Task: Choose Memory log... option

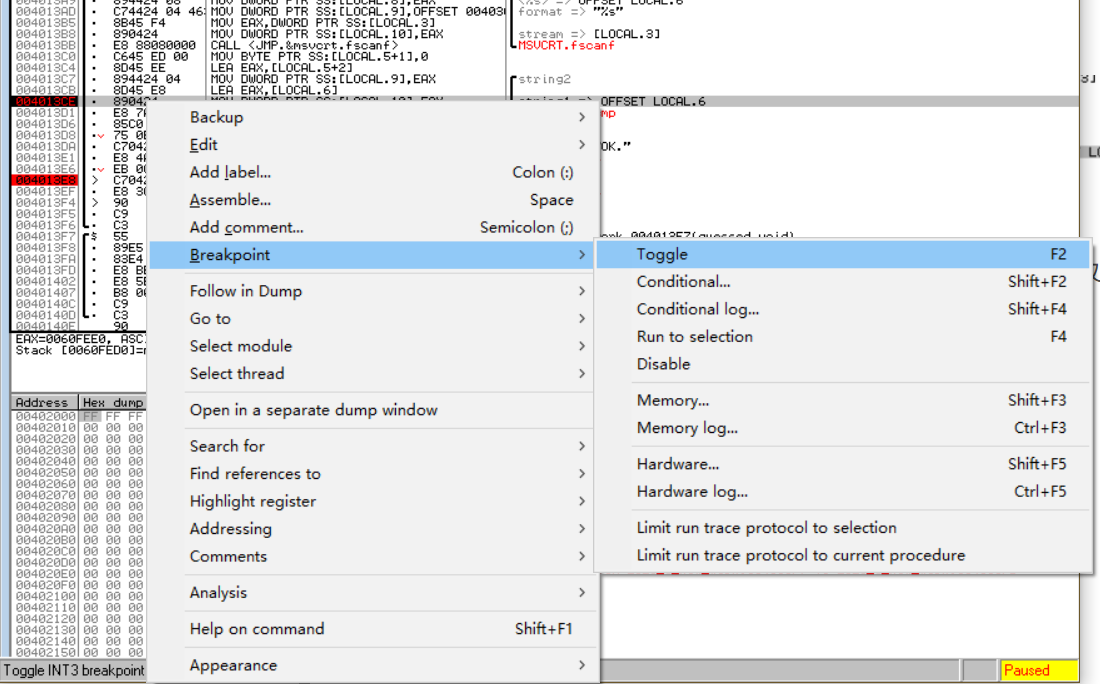Action: pos(843,428)
